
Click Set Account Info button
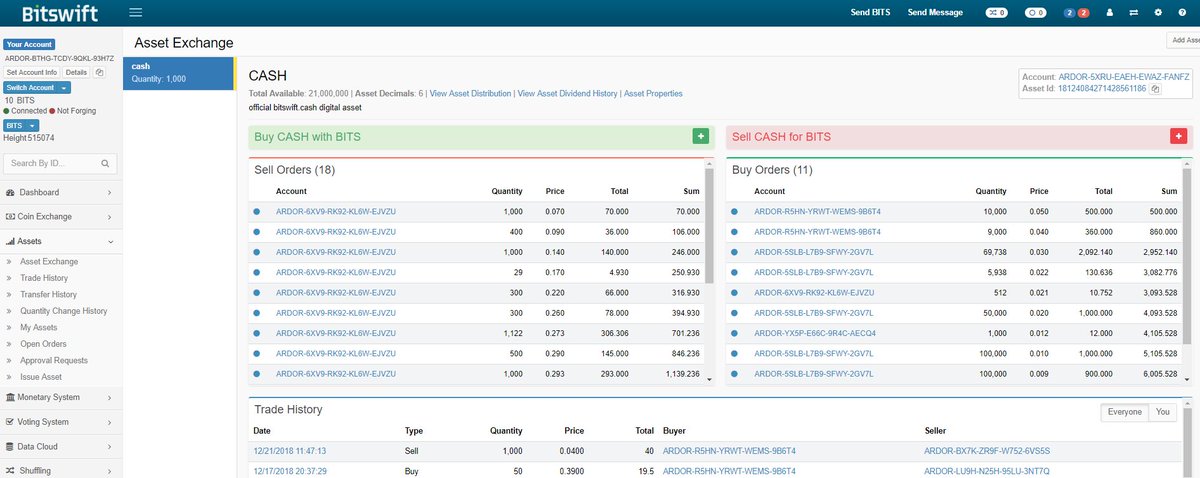[32, 72]
